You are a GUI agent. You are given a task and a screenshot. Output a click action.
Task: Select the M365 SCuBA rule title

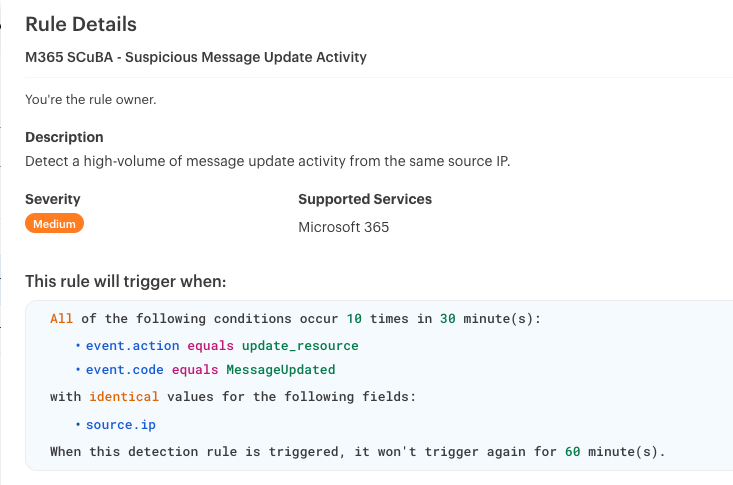(x=196, y=57)
